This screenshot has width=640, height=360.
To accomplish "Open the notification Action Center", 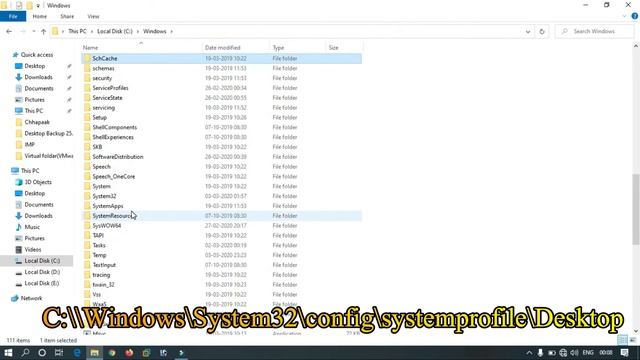I will point(624,353).
